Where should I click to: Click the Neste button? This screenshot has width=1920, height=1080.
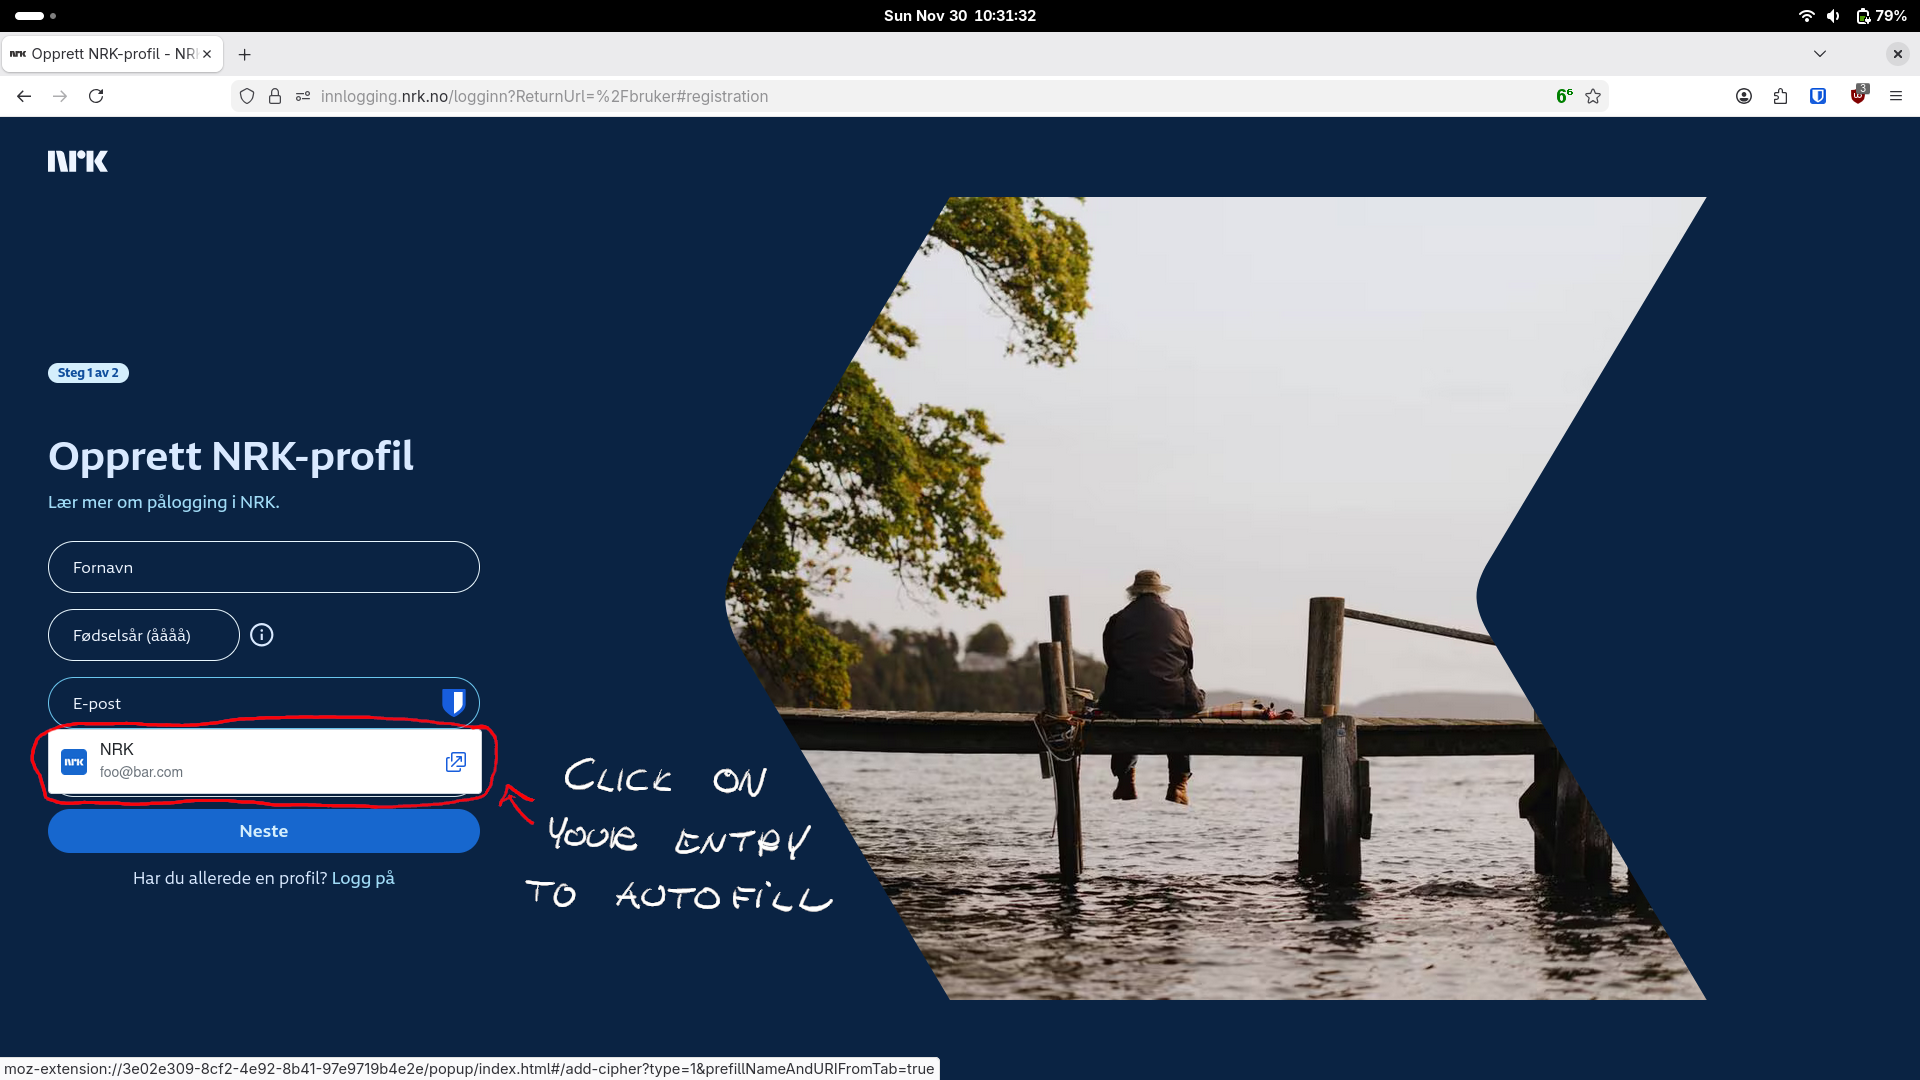[264, 831]
